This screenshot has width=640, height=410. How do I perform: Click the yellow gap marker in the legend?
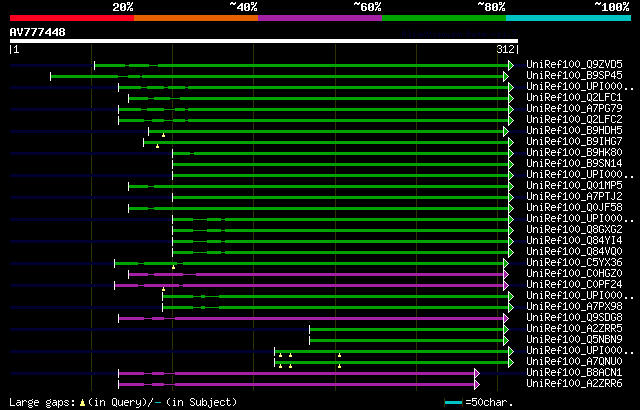[x=82, y=403]
